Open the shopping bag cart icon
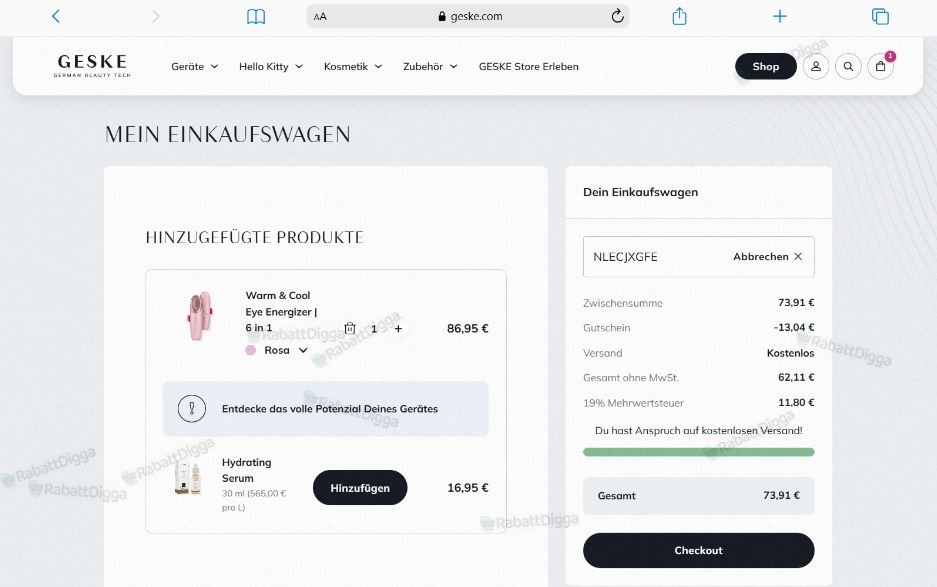937x587 pixels. [x=880, y=67]
